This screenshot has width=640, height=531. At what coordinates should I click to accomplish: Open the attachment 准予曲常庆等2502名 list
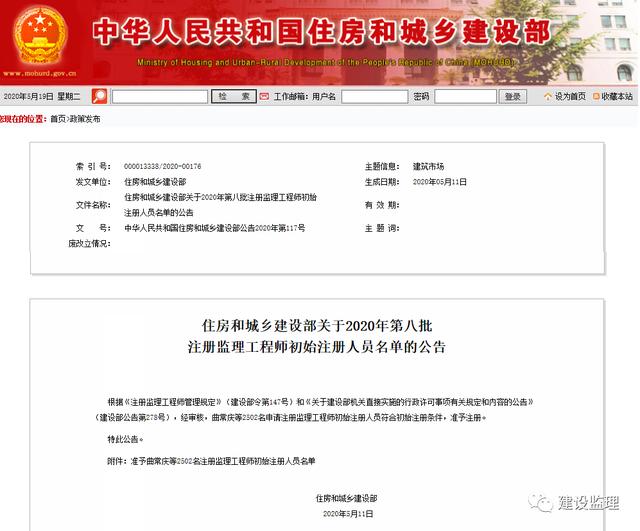click(x=223, y=461)
